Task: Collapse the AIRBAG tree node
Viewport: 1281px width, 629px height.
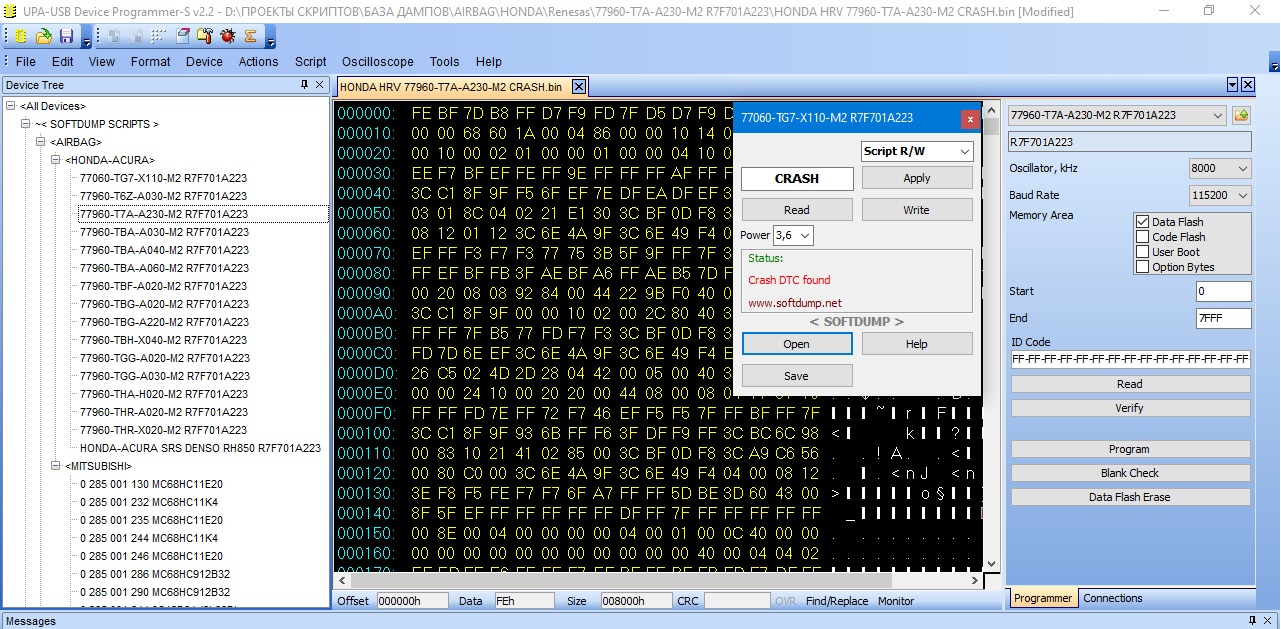Action: (41, 142)
